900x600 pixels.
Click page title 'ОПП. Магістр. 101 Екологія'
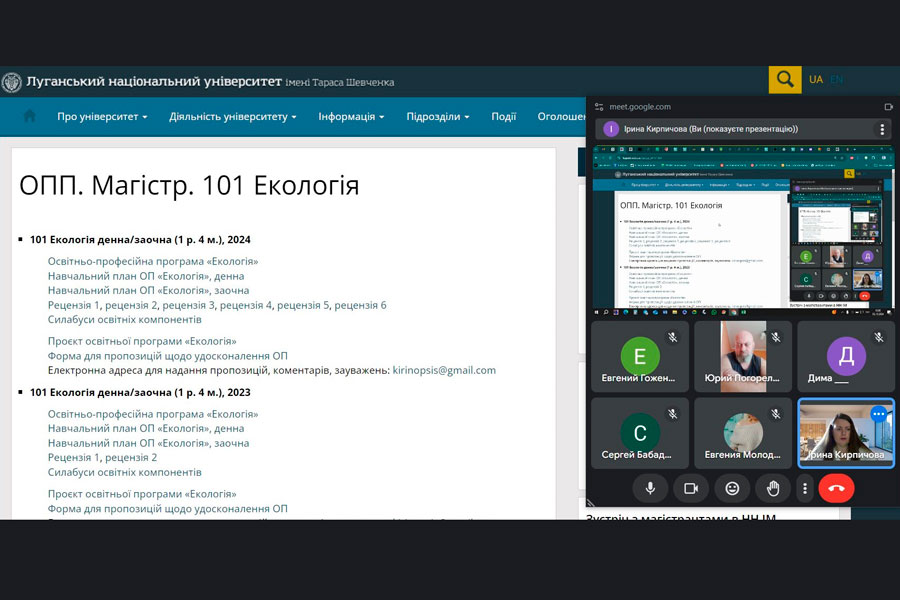[189, 185]
